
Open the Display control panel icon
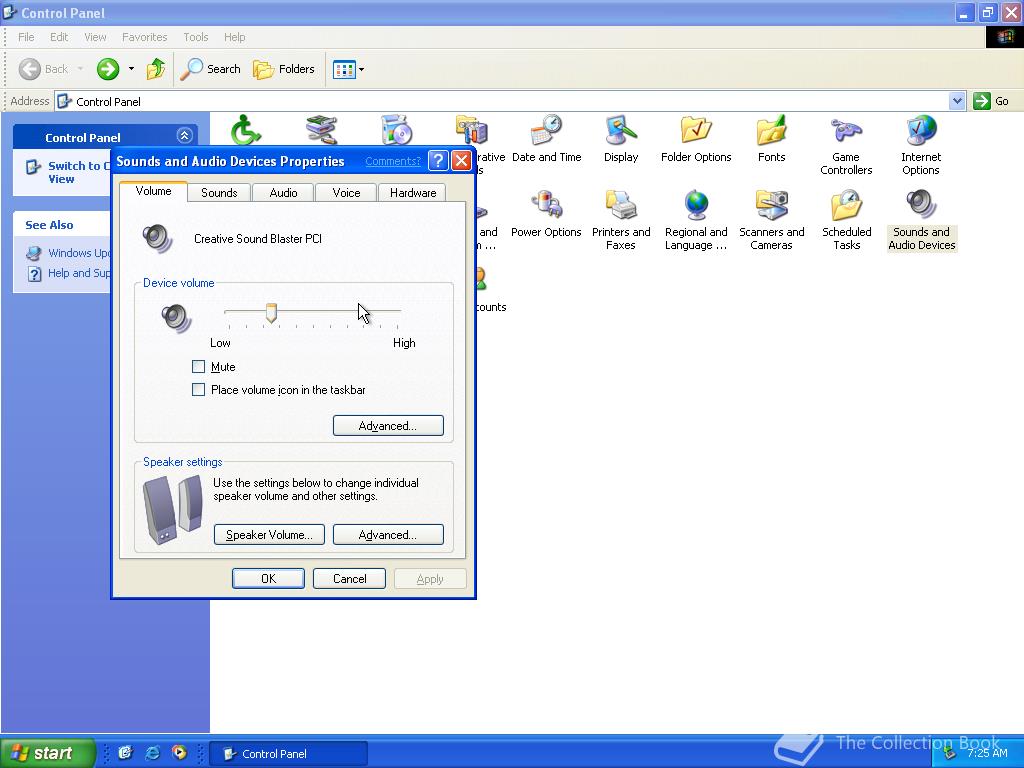(620, 138)
